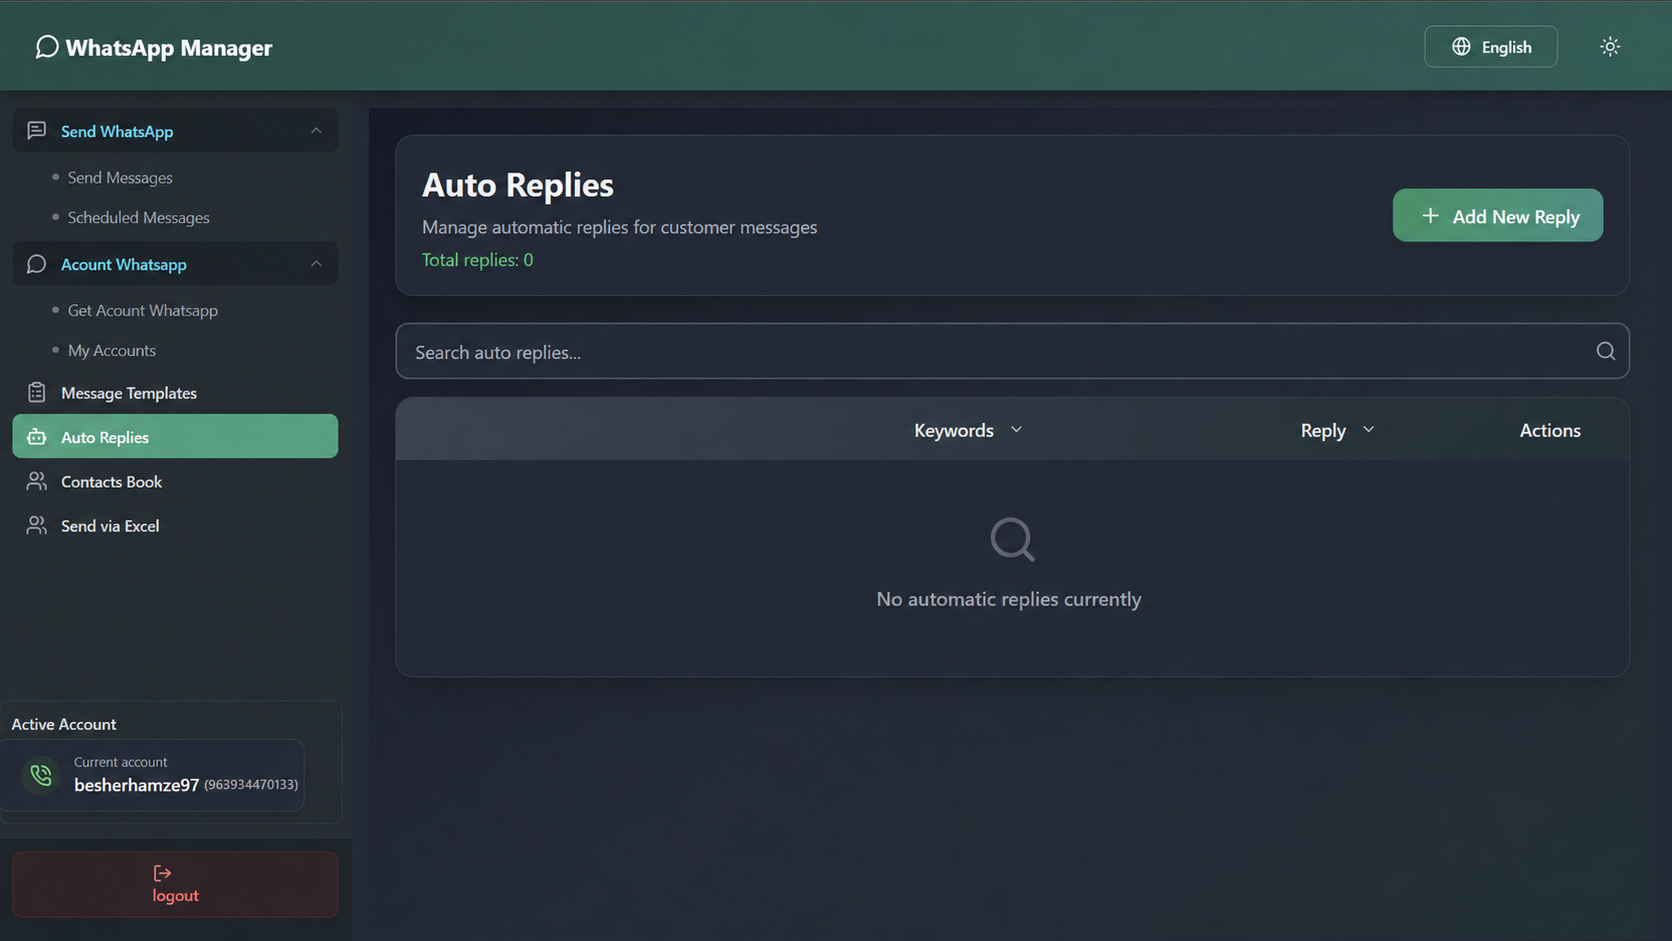Click the Acount Whatsapp section label
The width and height of the screenshot is (1672, 941).
tap(124, 264)
